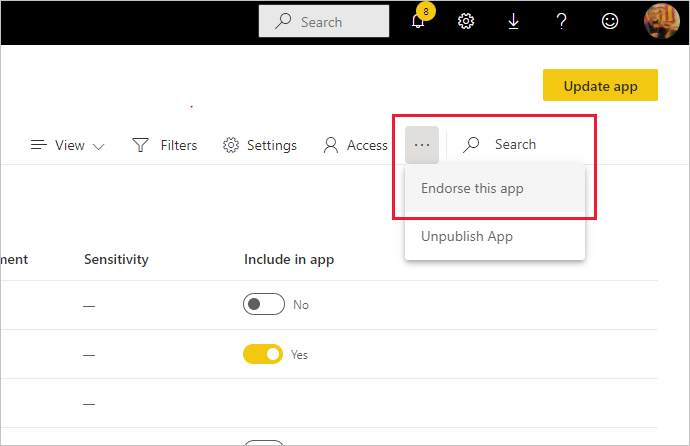Image resolution: width=690 pixels, height=446 pixels.
Task: Open workspace Settings in toolbar
Action: tap(260, 145)
